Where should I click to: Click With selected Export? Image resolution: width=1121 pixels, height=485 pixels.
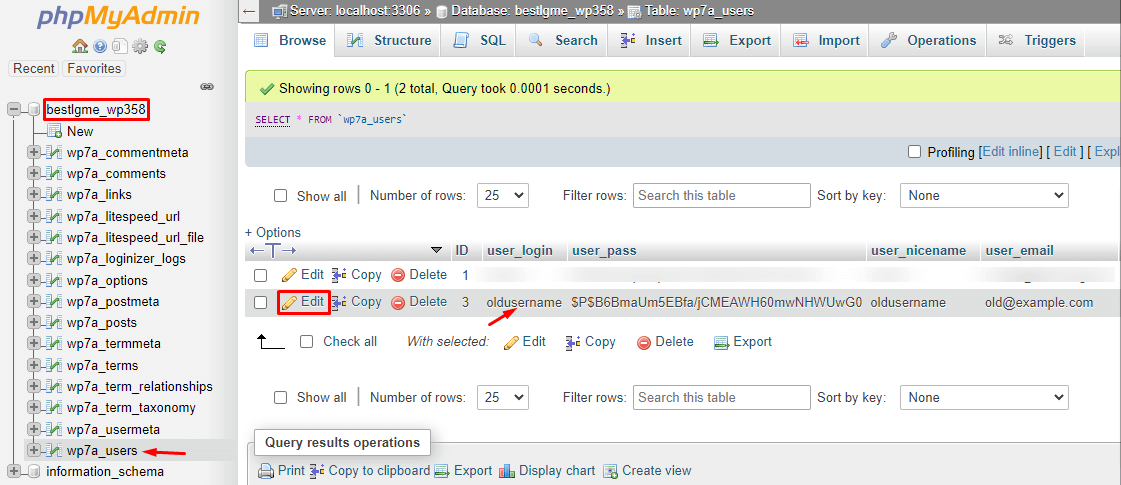(743, 342)
